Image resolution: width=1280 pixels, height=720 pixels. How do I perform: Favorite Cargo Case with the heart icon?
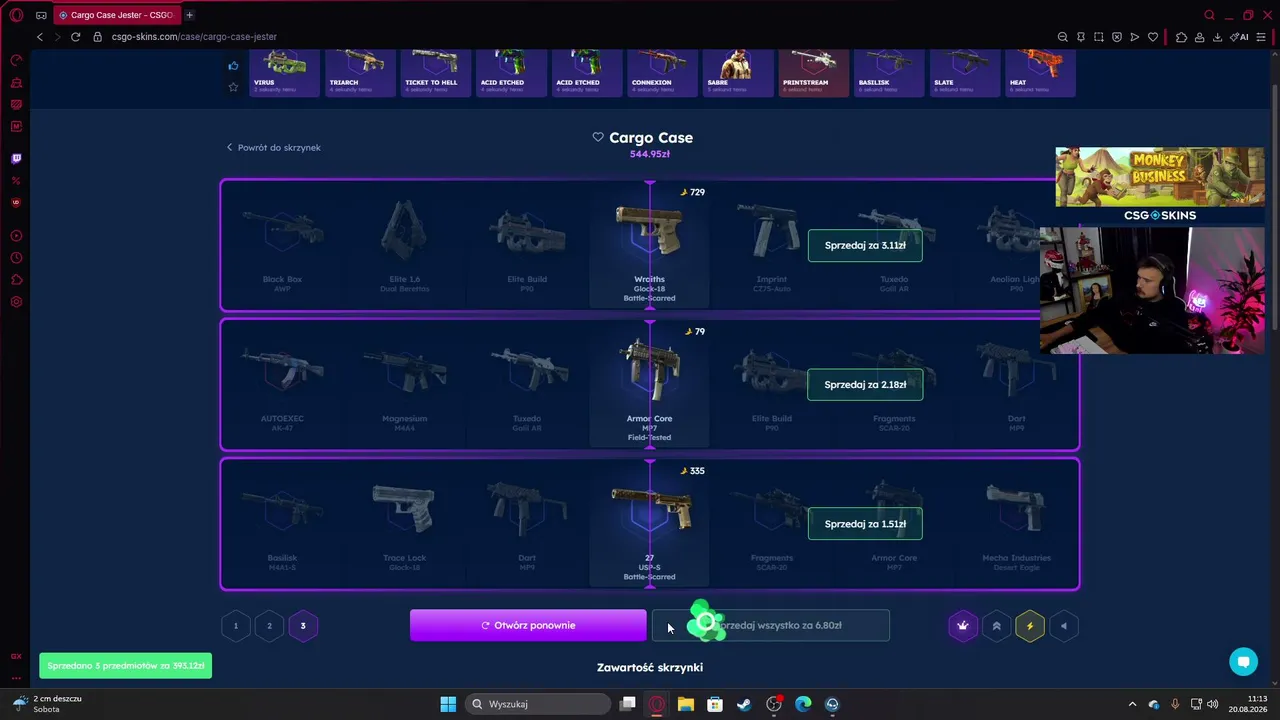point(598,137)
